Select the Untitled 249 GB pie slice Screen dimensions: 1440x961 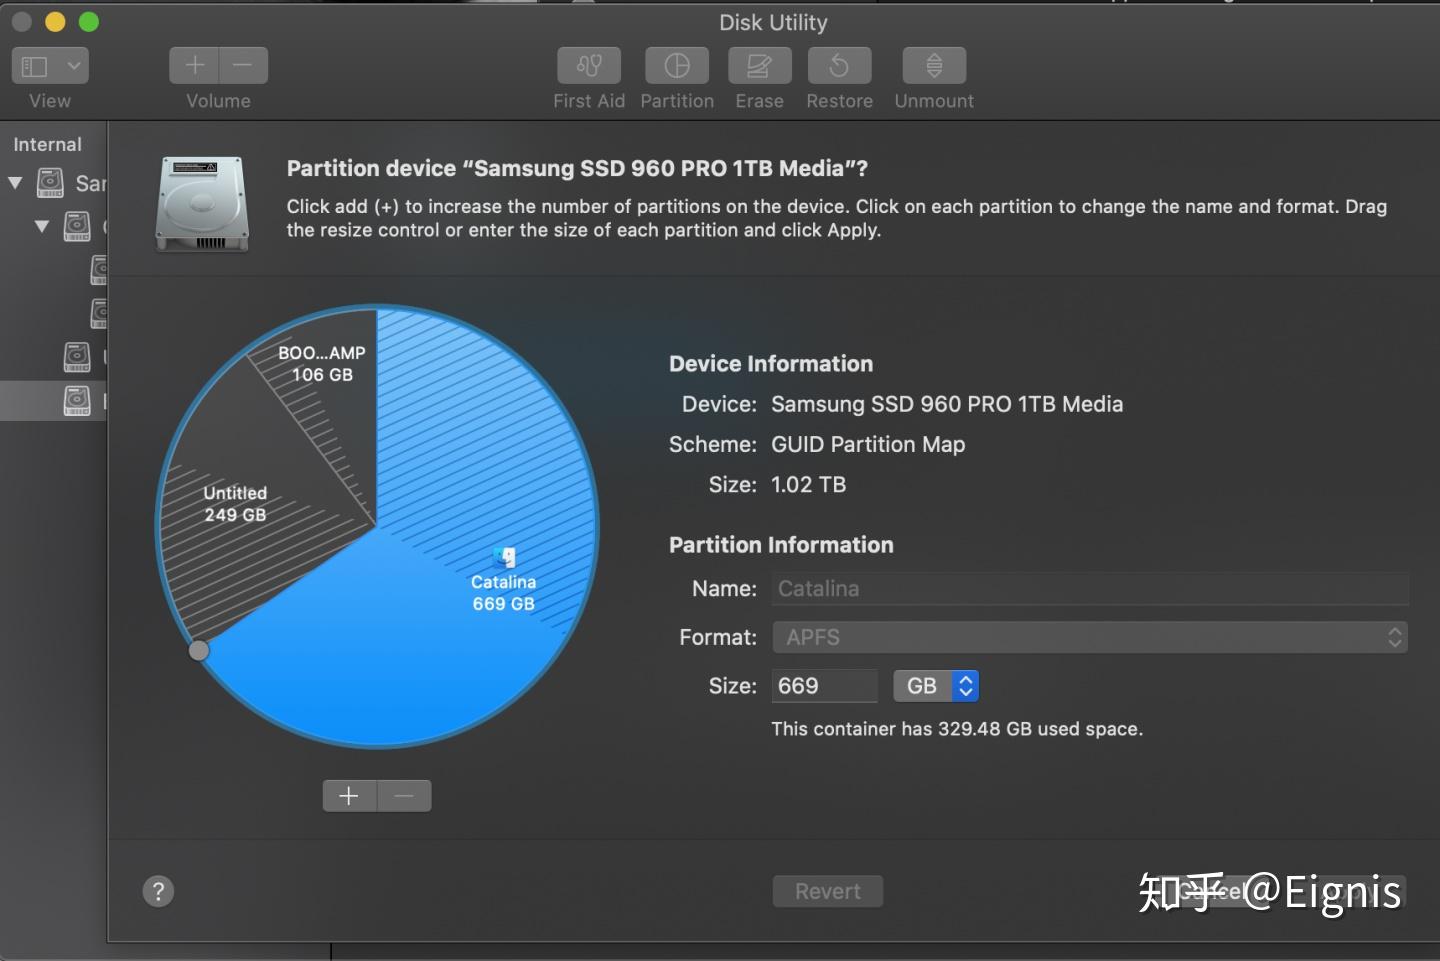coord(235,504)
